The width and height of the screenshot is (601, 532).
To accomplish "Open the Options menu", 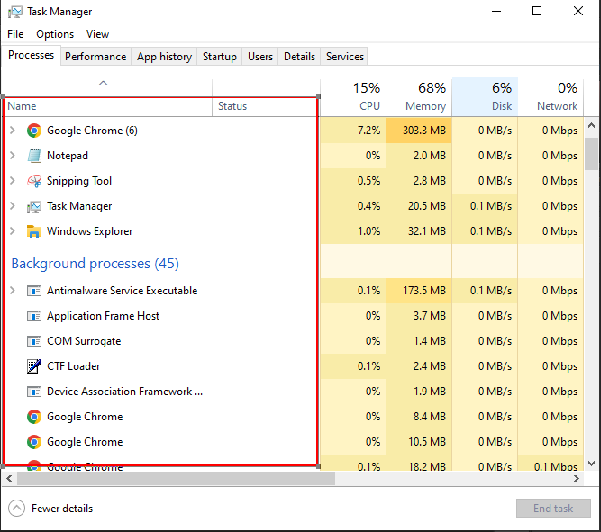I will click(x=55, y=34).
